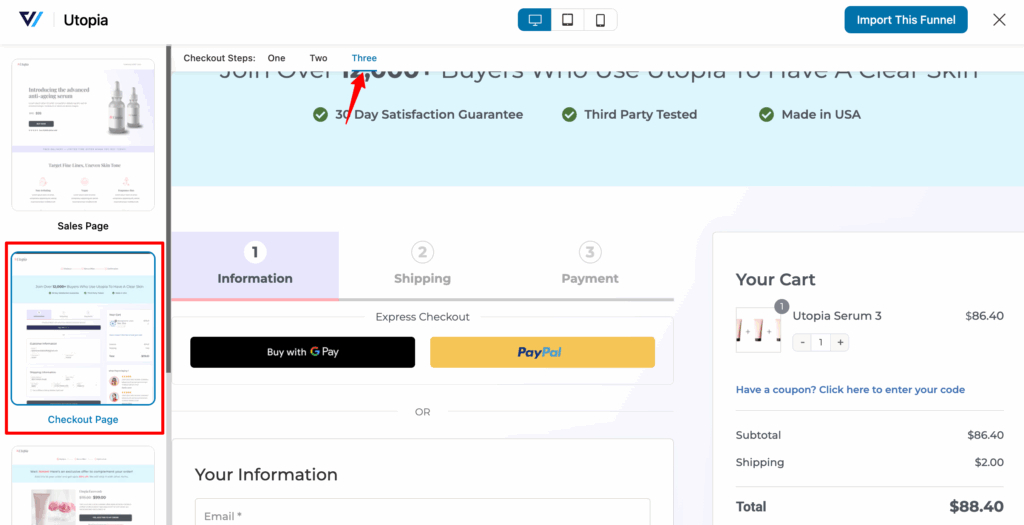Open the Checkout Page thumbnail
The height and width of the screenshot is (525, 1024).
pyautogui.click(x=83, y=328)
